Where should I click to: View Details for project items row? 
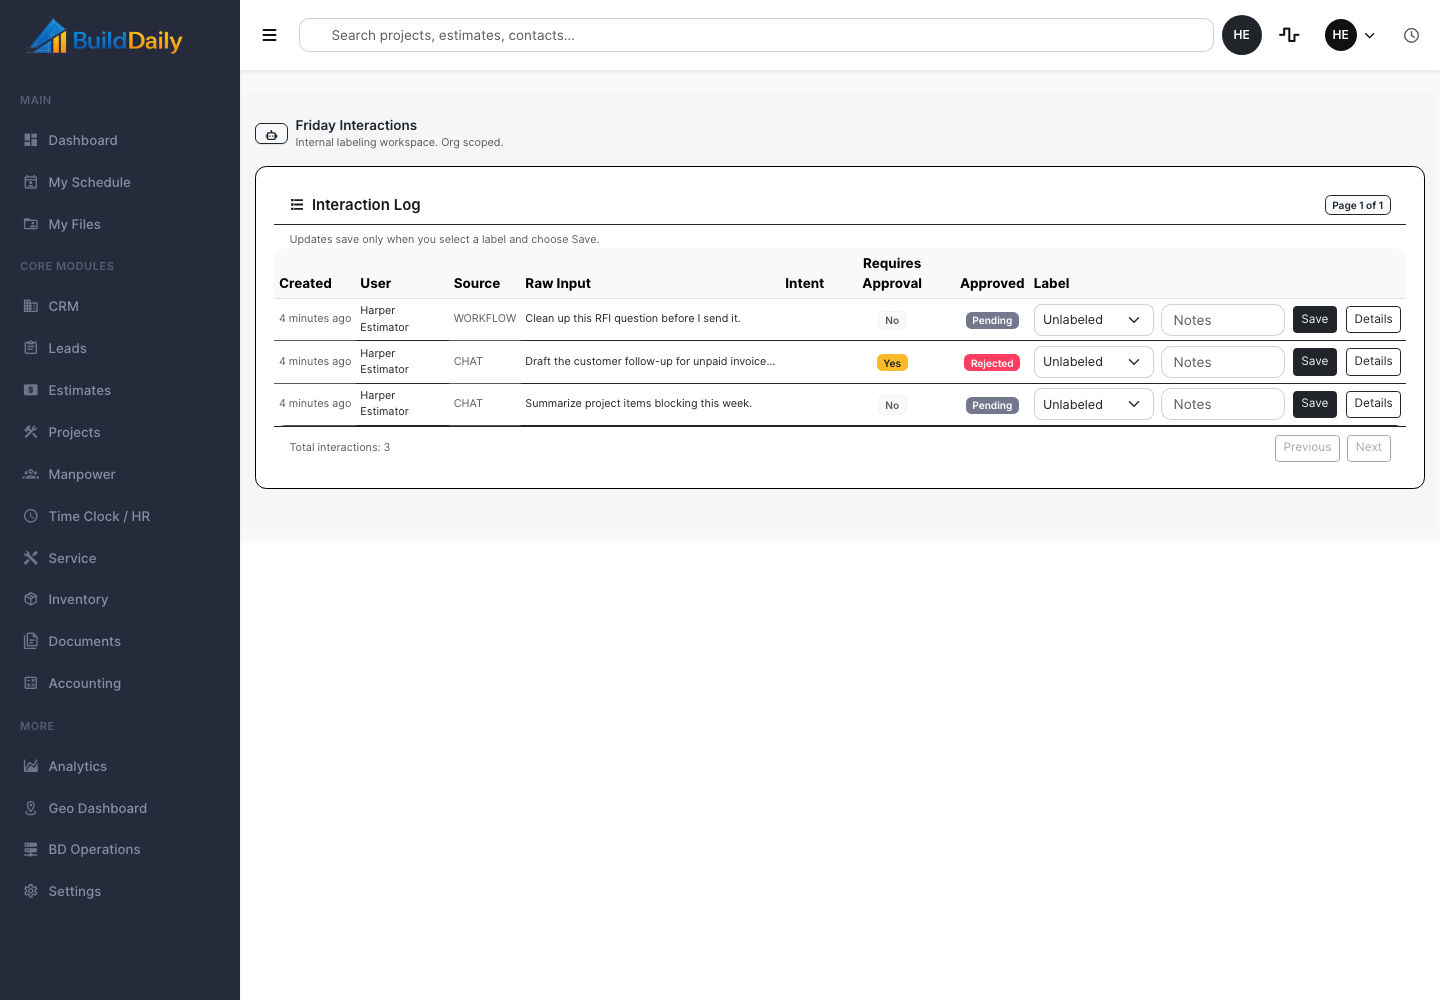tap(1373, 403)
